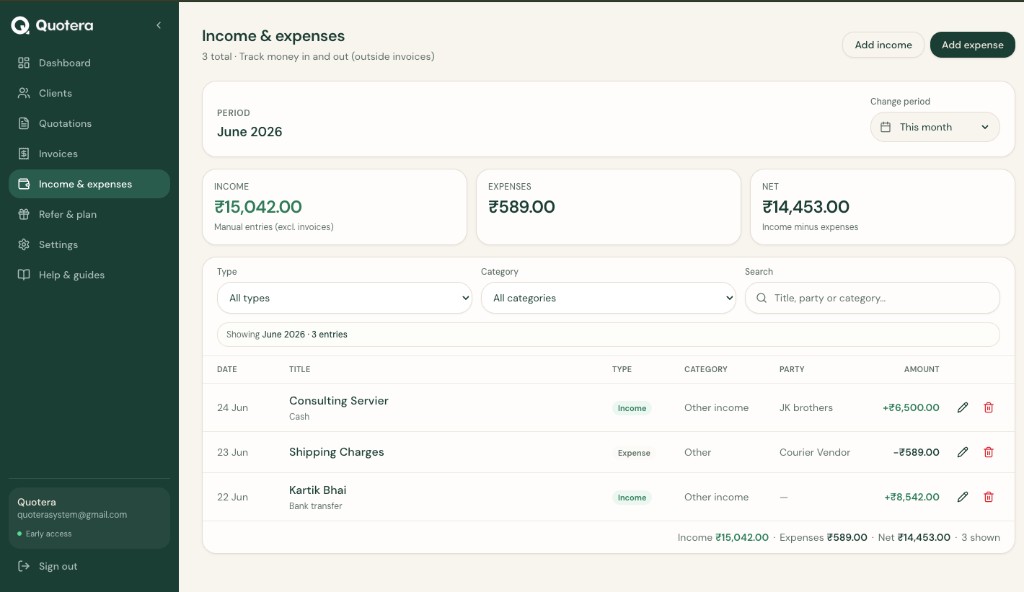Viewport: 1024px width, 592px height.
Task: Click the Quotations document icon
Action: 24,123
